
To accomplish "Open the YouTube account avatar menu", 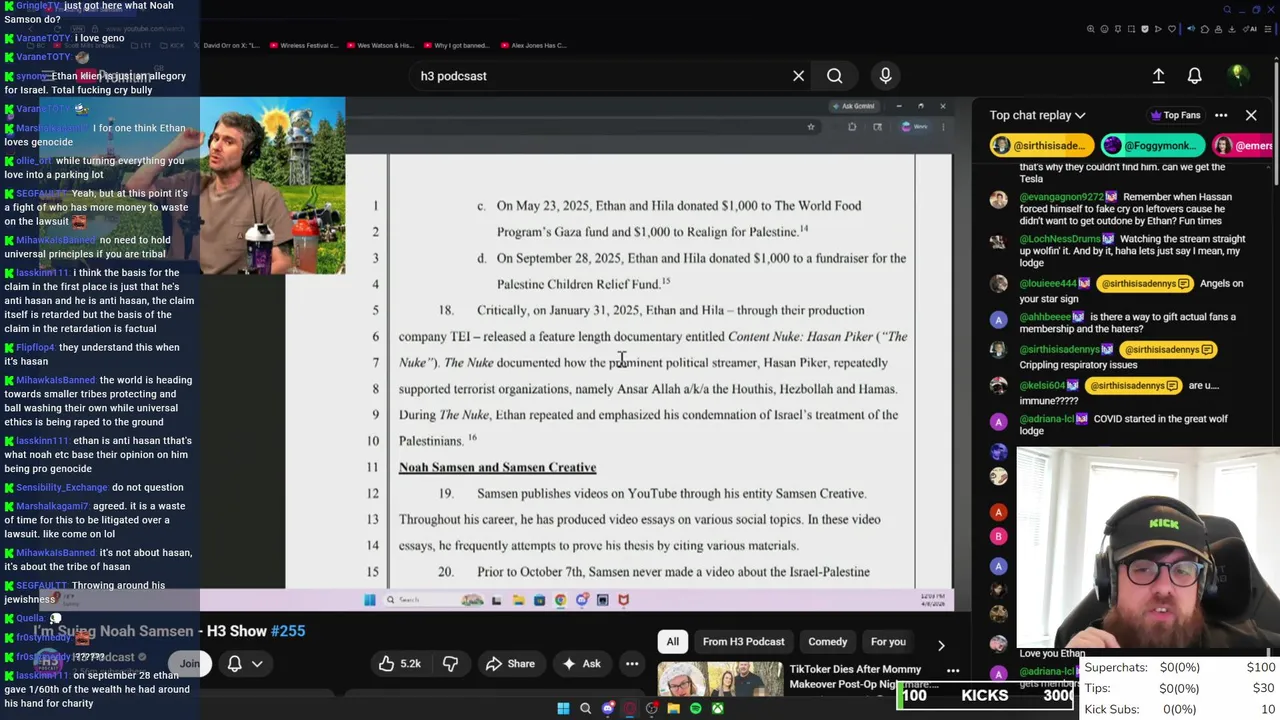I will (x=1238, y=75).
